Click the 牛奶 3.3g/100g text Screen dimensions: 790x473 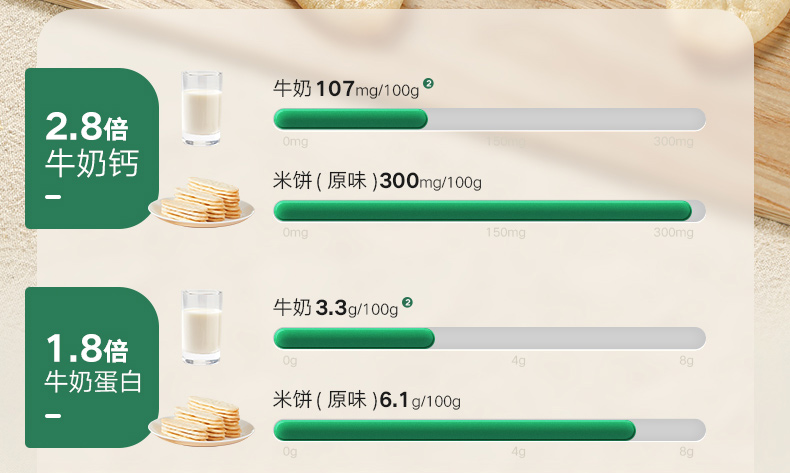pyautogui.click(x=336, y=308)
